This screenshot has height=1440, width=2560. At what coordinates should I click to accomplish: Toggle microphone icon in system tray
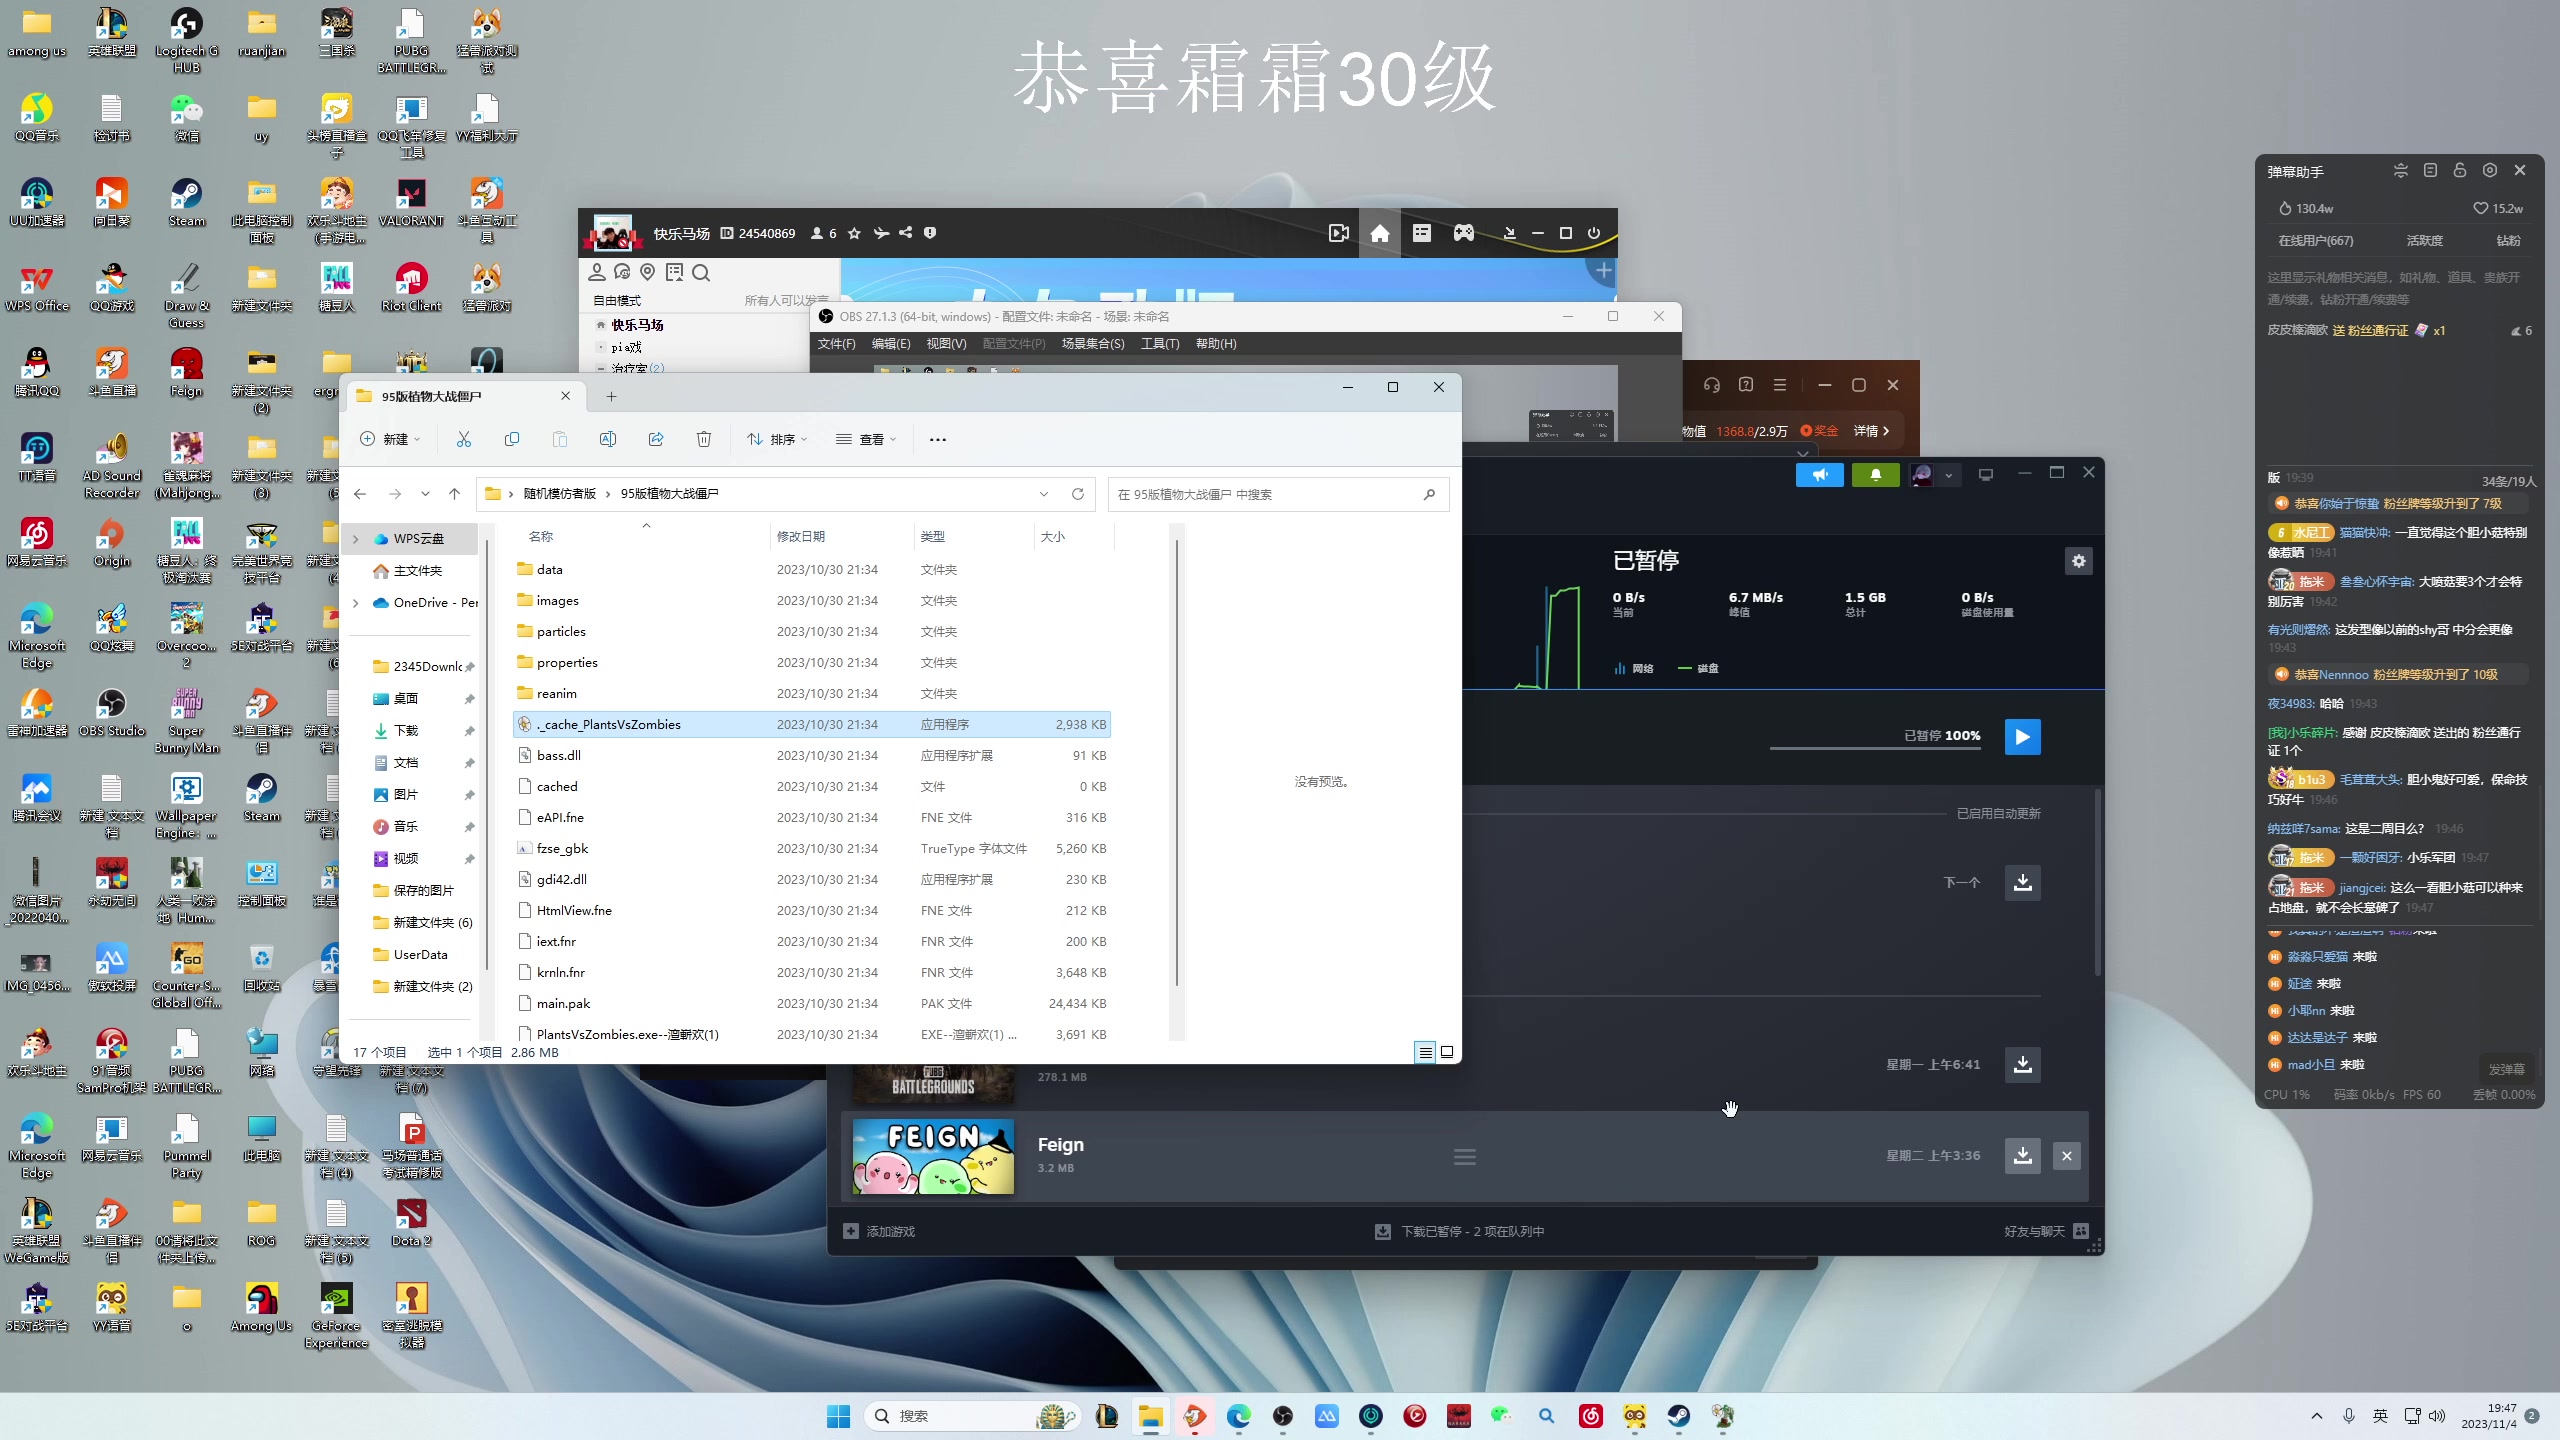(x=2349, y=1416)
